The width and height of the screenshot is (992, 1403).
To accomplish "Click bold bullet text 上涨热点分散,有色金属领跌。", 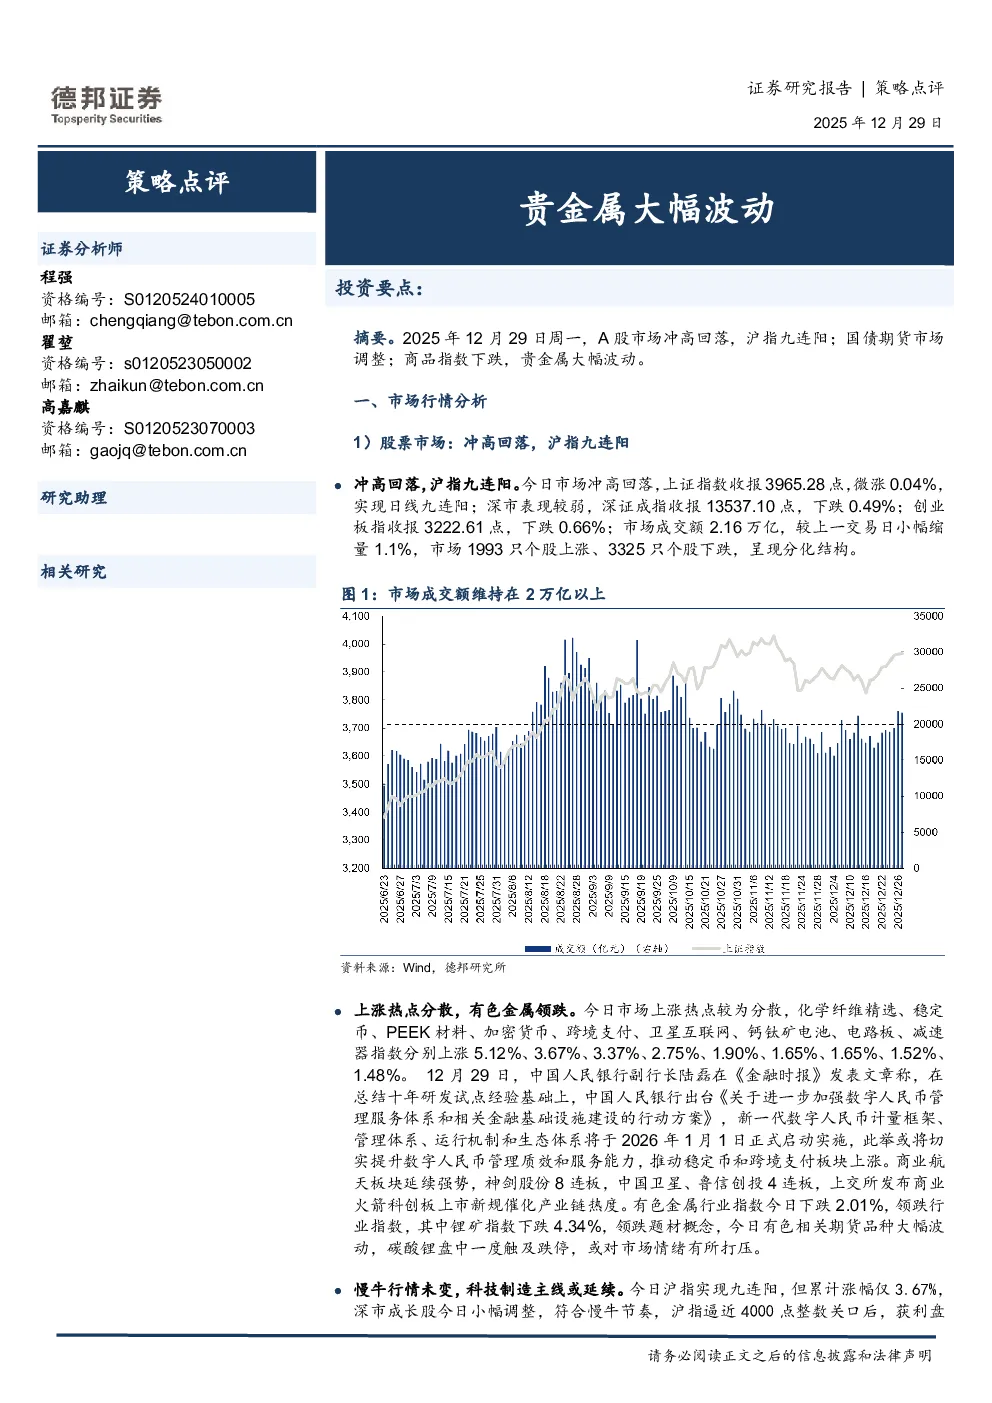I will [x=463, y=1011].
